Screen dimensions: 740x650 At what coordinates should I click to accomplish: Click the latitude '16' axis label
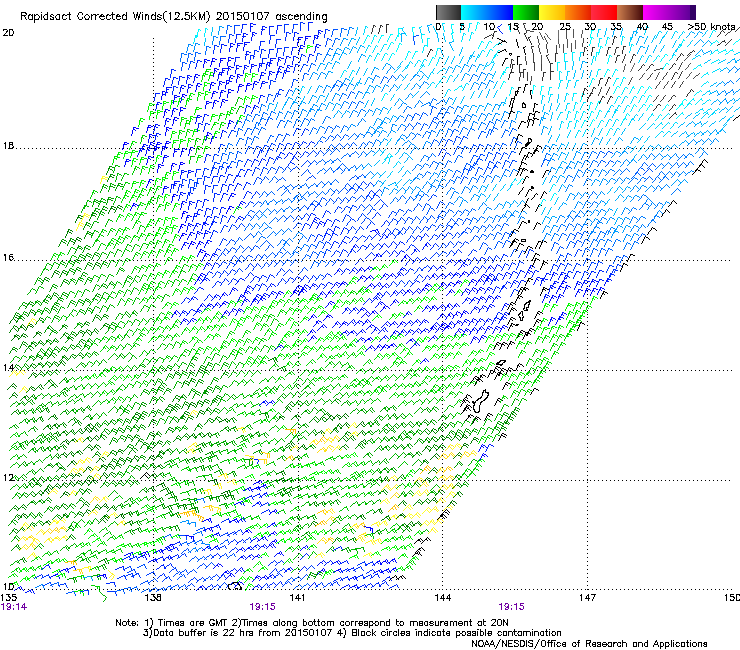(8, 258)
